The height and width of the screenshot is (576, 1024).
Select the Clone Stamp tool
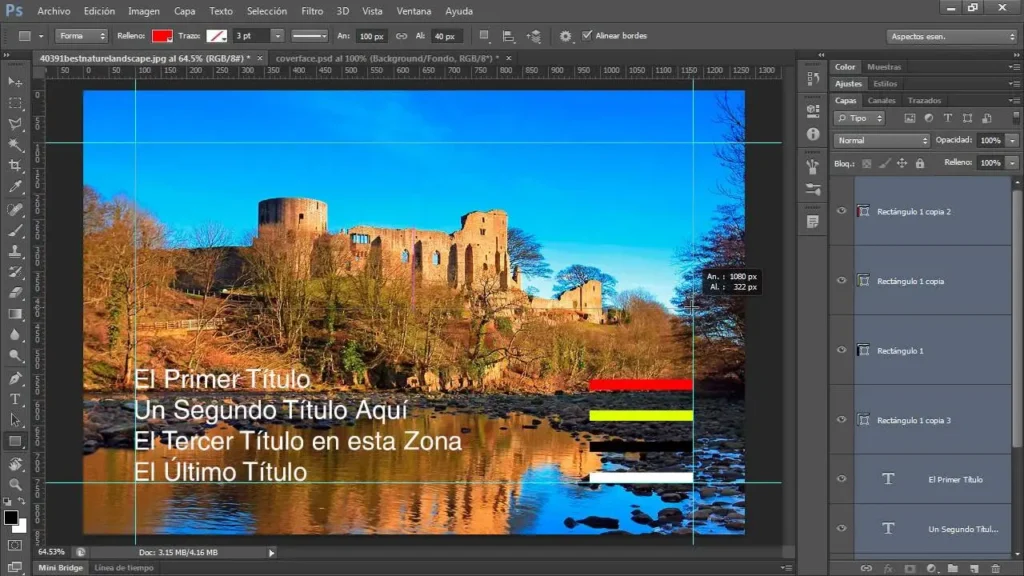click(14, 251)
